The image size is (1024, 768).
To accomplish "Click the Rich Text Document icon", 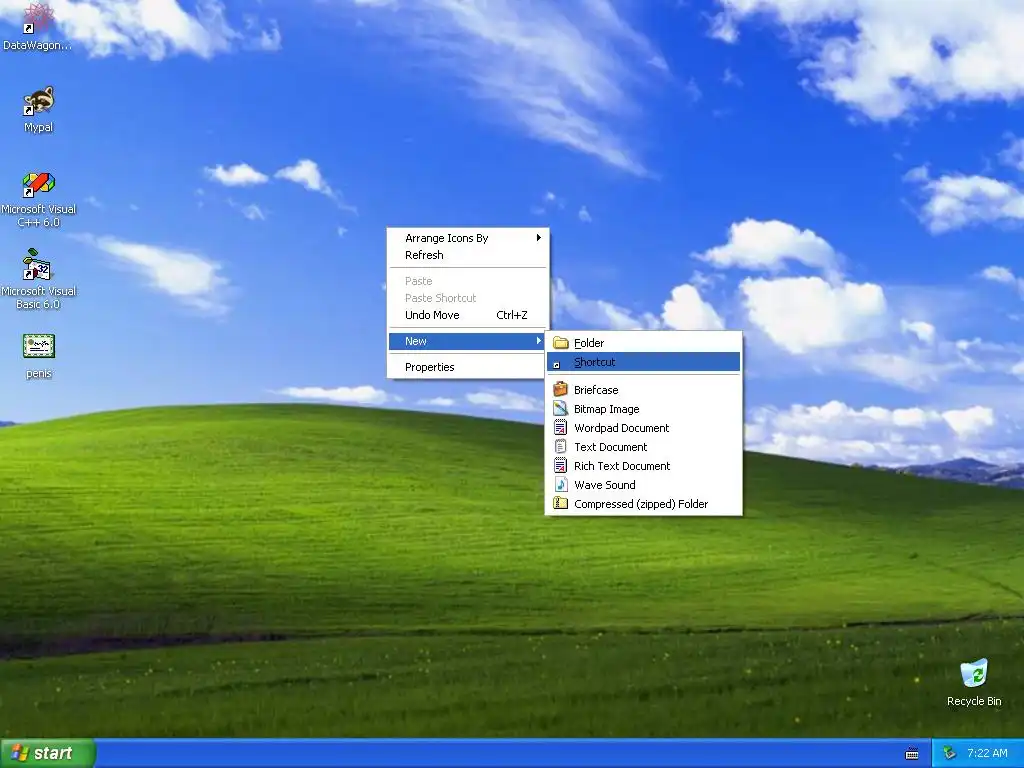I will pos(560,466).
